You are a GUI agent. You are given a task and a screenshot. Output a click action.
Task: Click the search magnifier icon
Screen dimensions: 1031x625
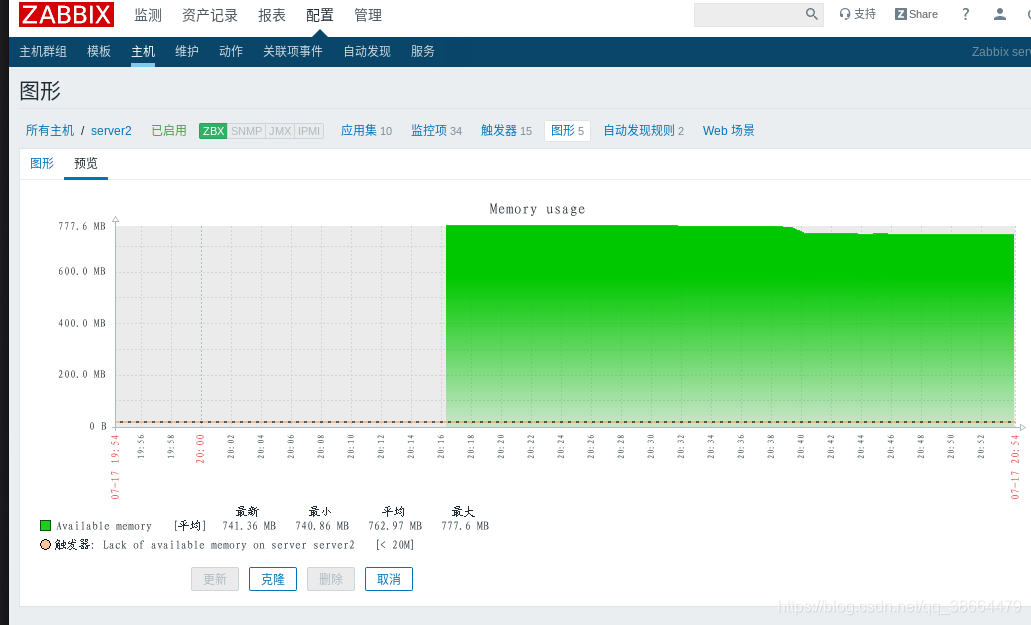pyautogui.click(x=811, y=14)
